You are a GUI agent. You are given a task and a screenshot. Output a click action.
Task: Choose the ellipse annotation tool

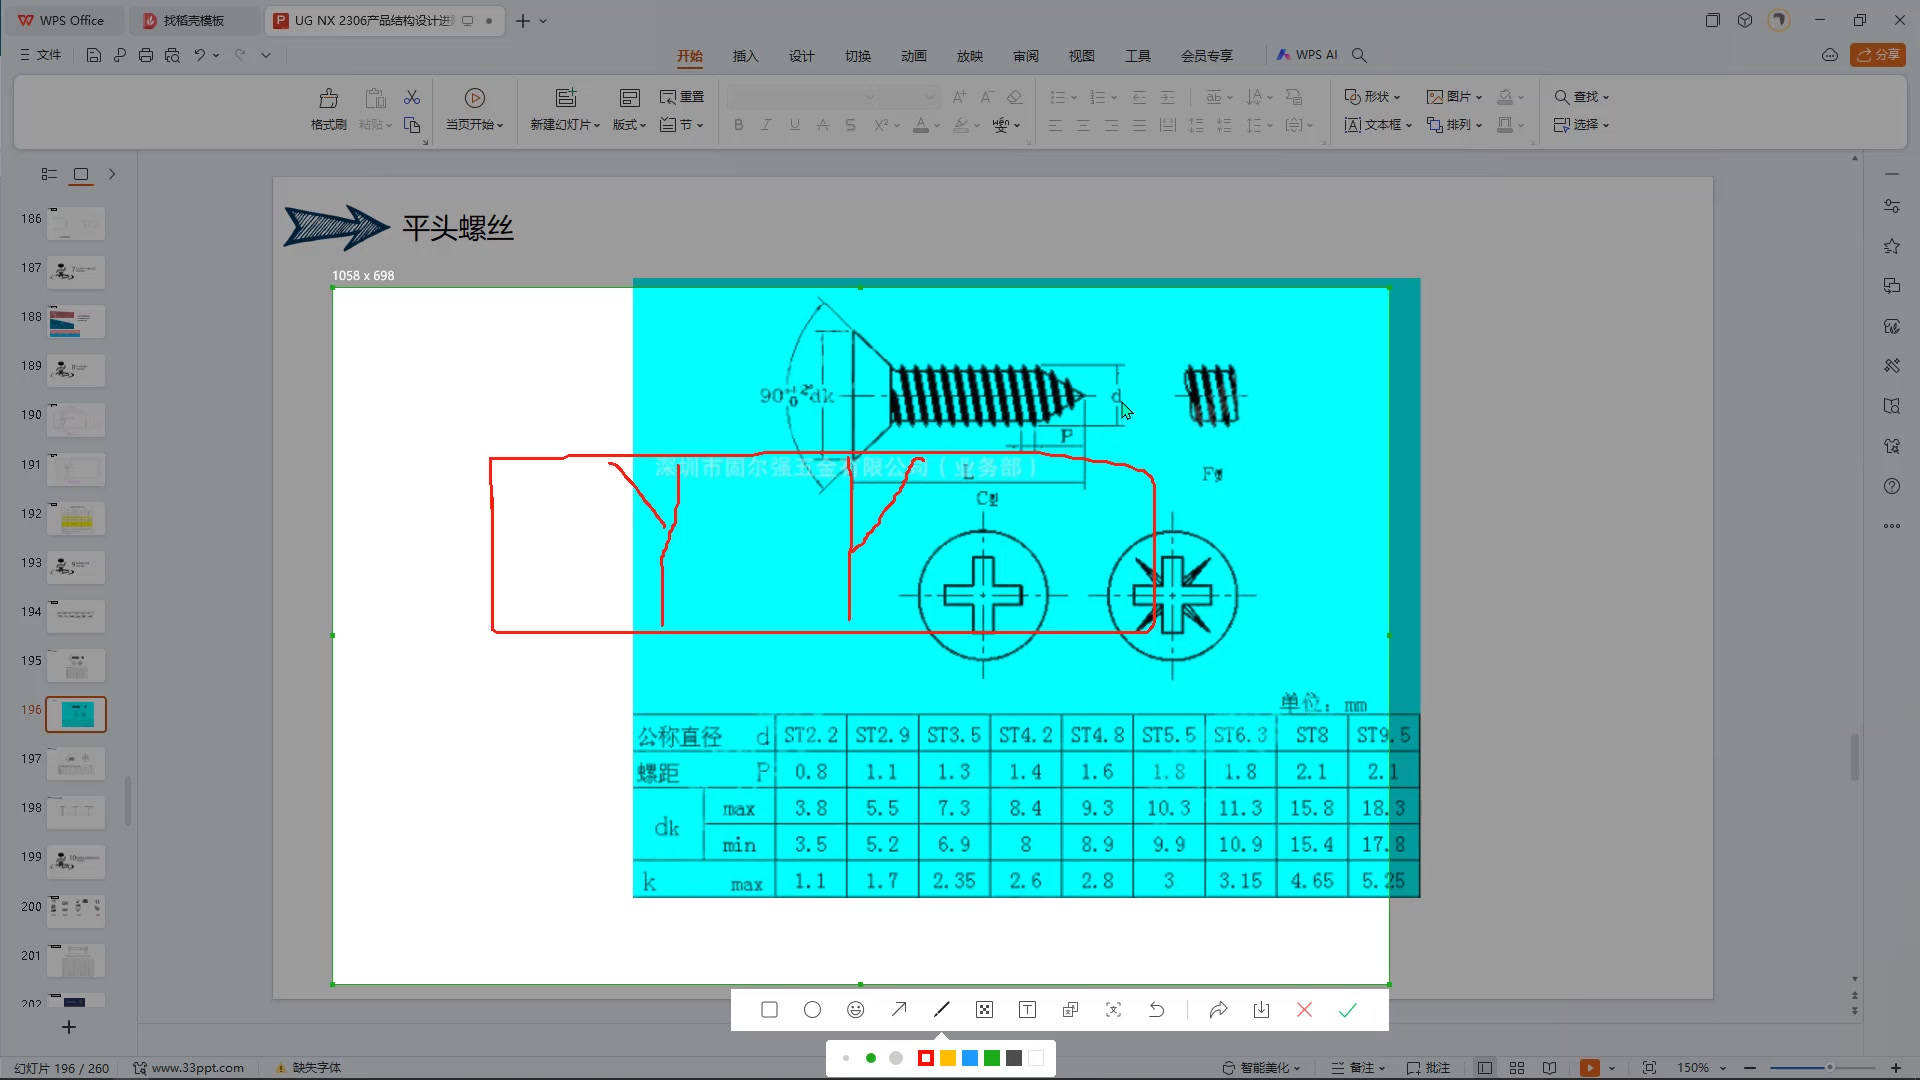(812, 1010)
